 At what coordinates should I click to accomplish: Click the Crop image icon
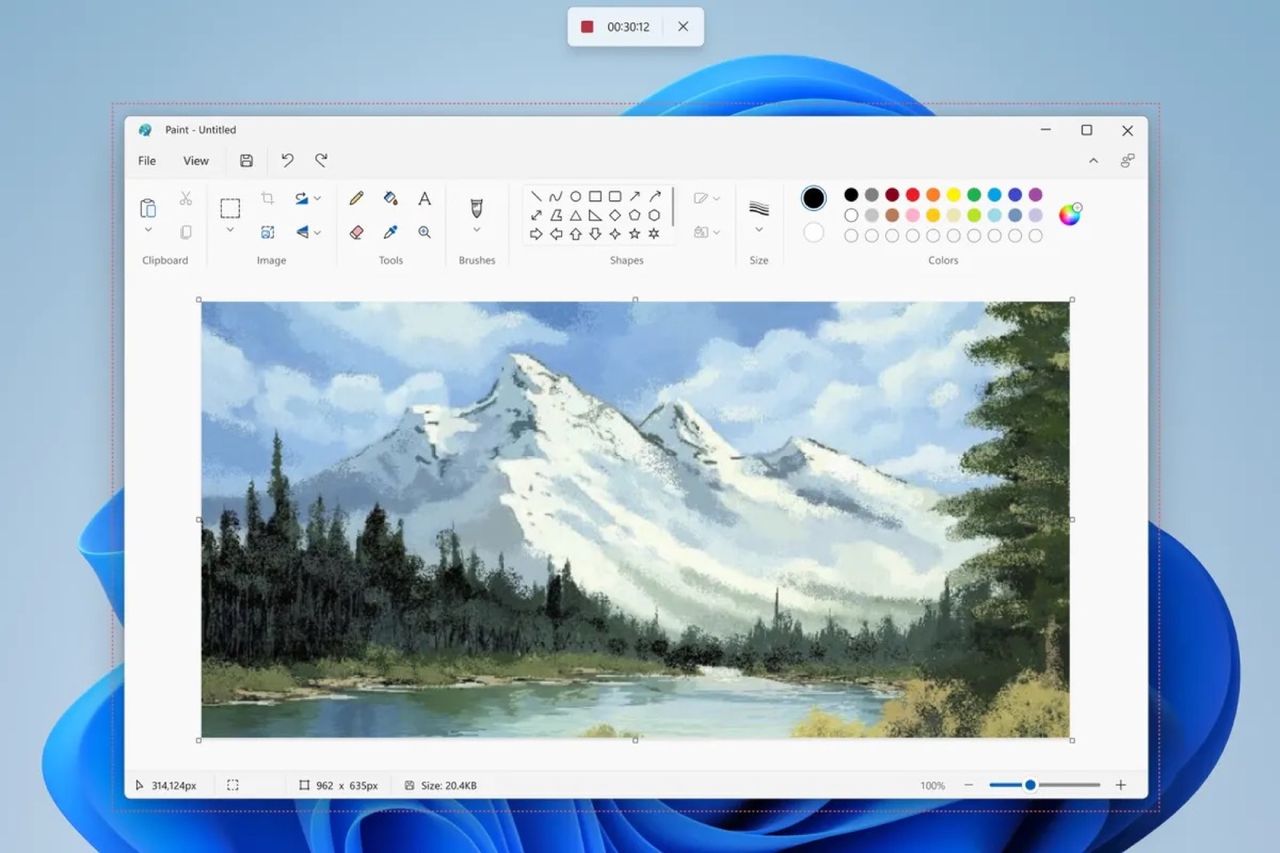(267, 198)
